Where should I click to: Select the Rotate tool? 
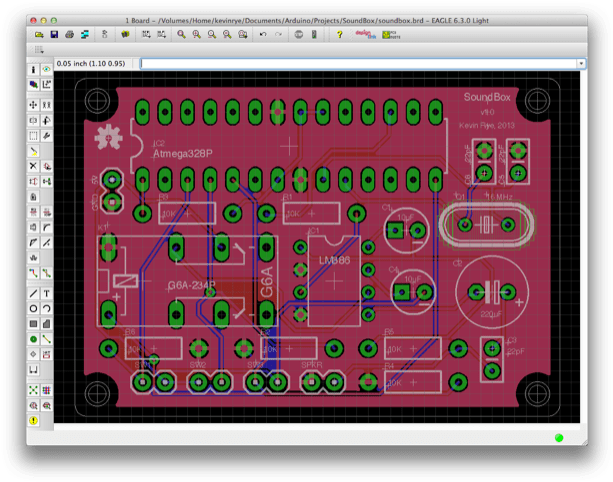click(x=47, y=120)
